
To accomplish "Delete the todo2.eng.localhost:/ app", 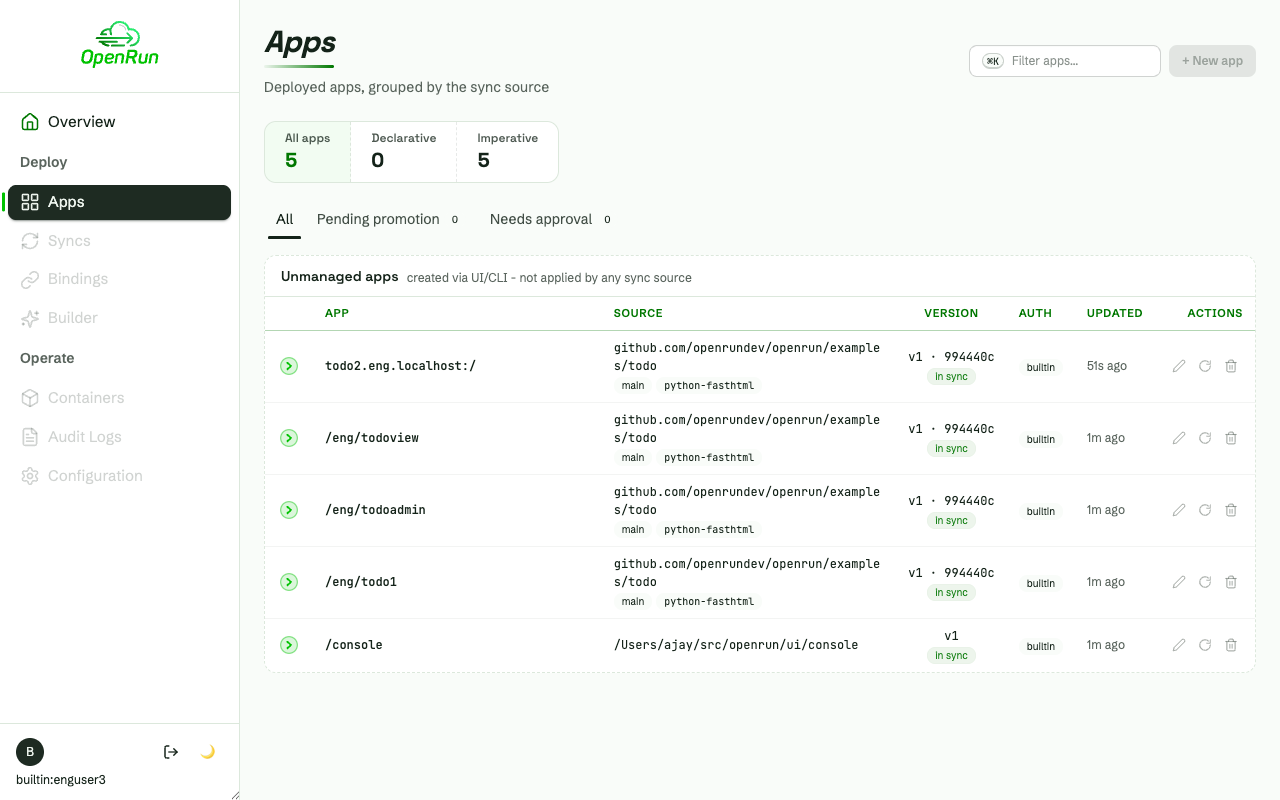I will coord(1231,366).
